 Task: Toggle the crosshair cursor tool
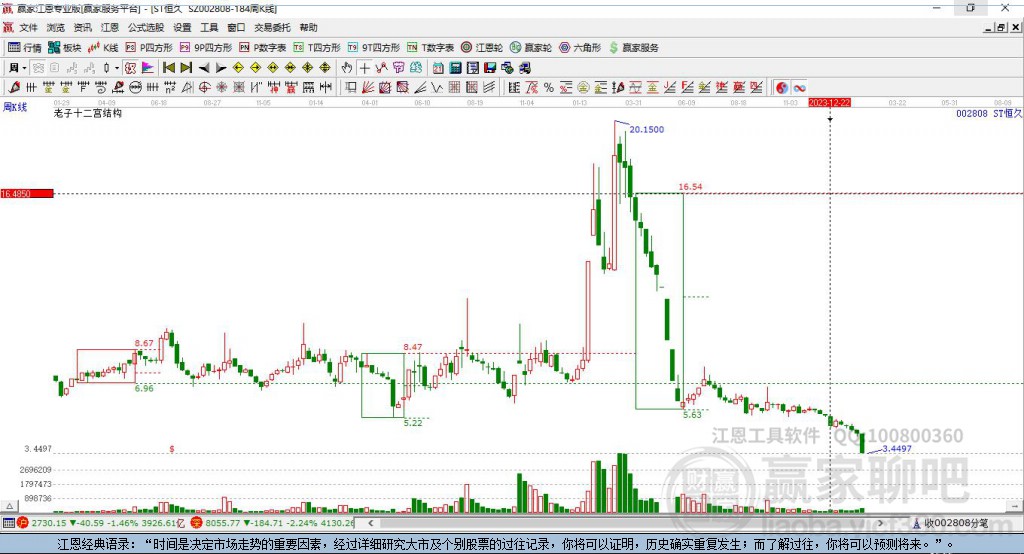[x=364, y=68]
